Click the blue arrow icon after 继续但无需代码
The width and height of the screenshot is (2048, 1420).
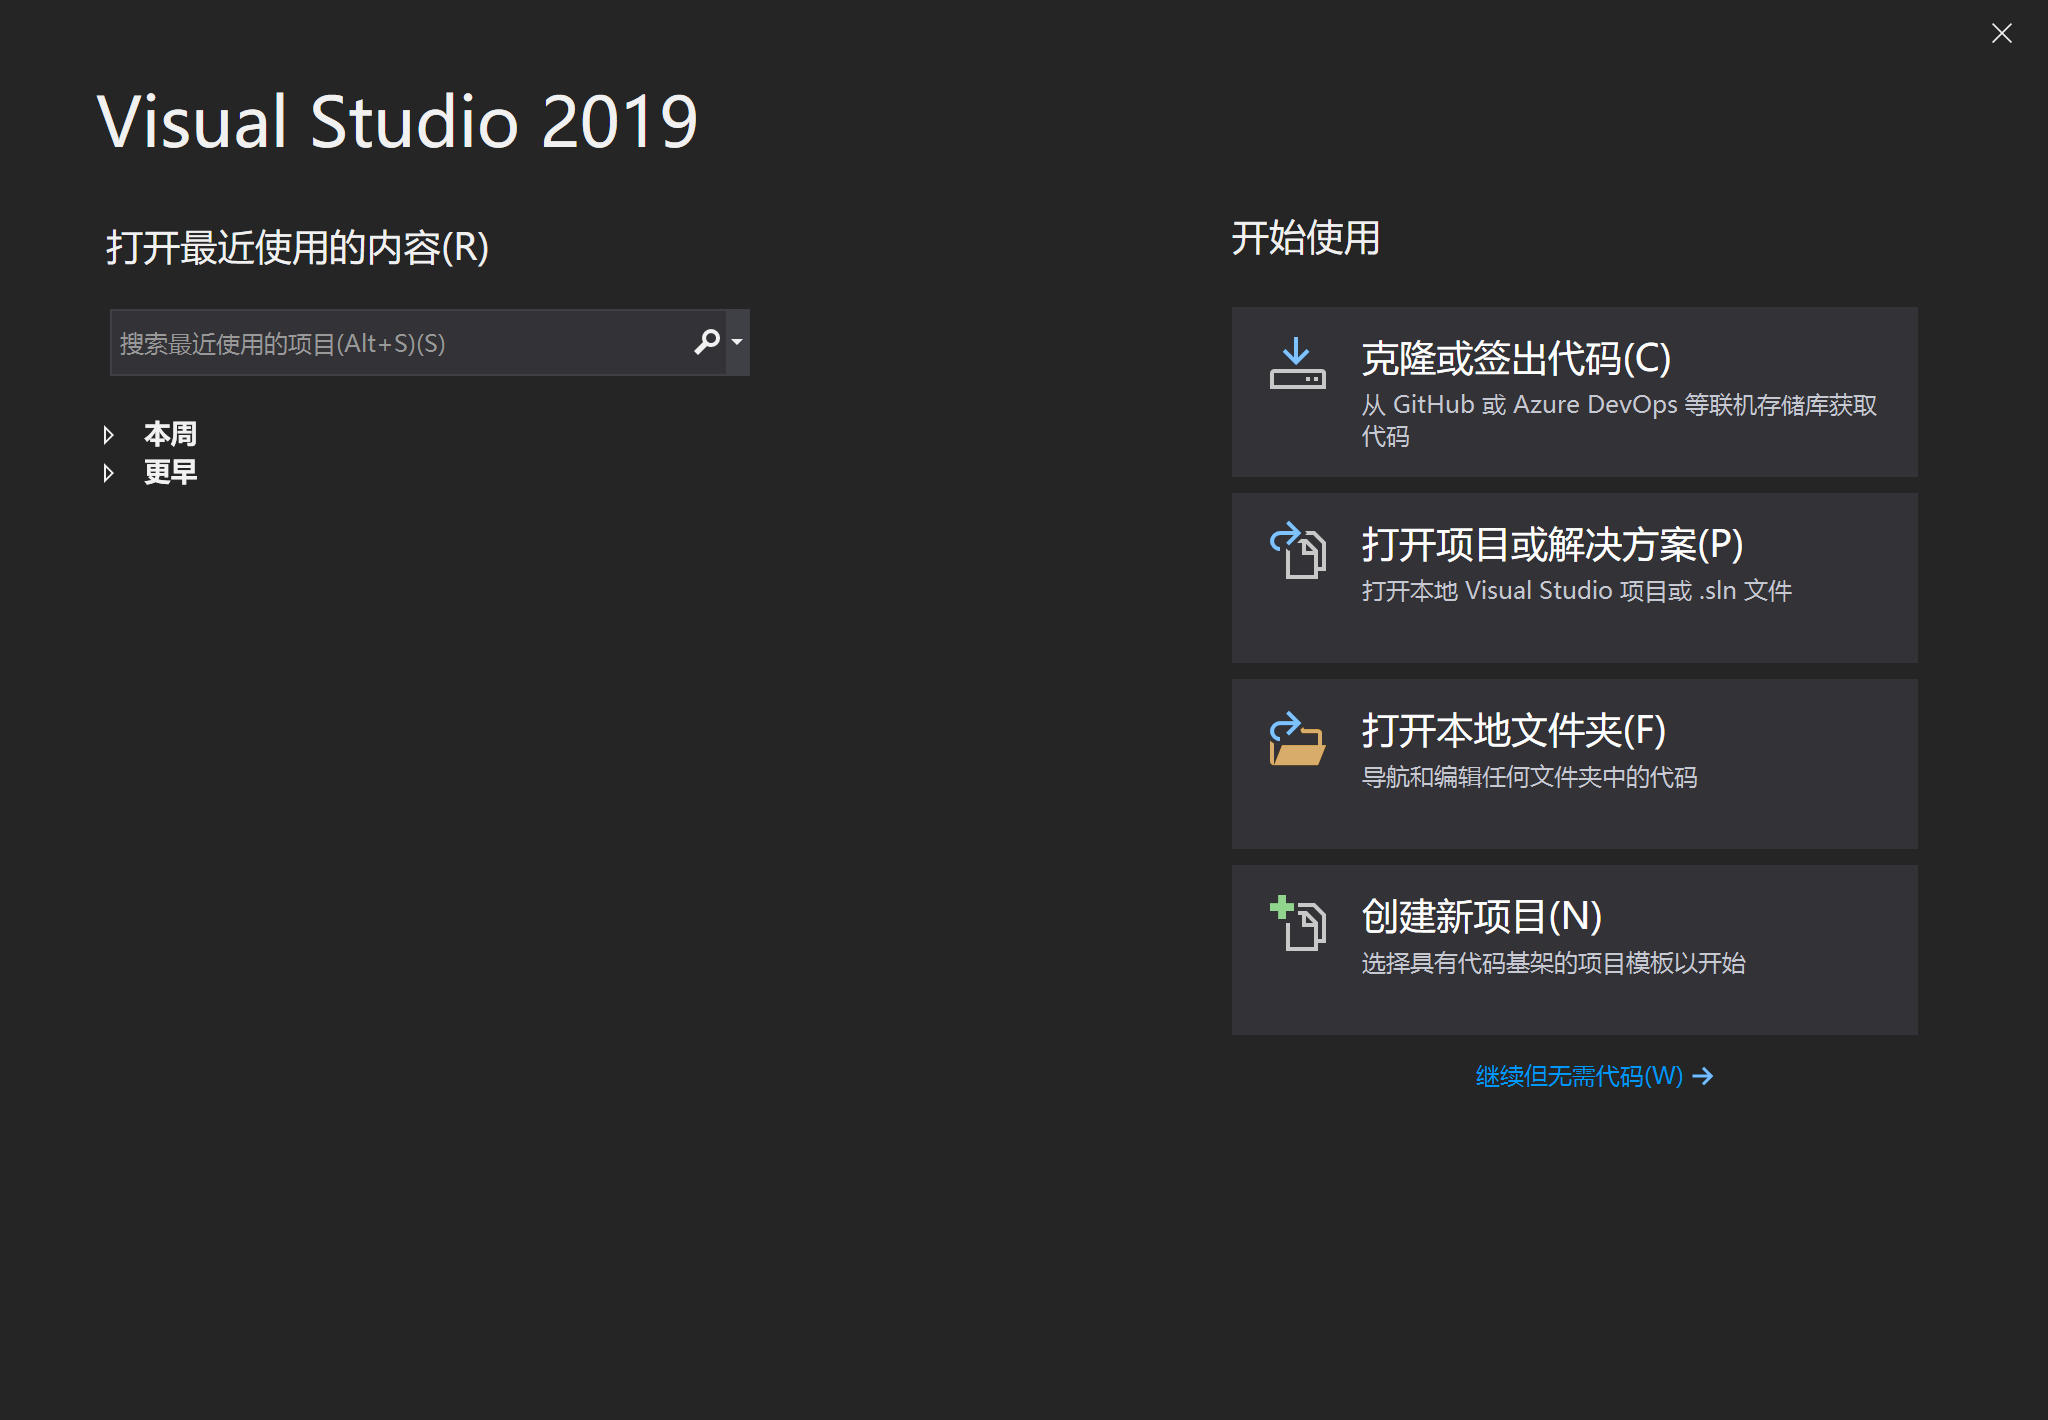1703,1075
